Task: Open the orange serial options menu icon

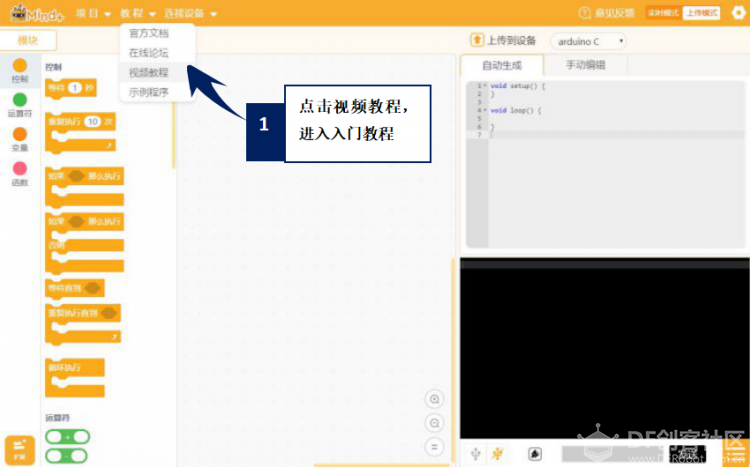Action: coord(736,454)
